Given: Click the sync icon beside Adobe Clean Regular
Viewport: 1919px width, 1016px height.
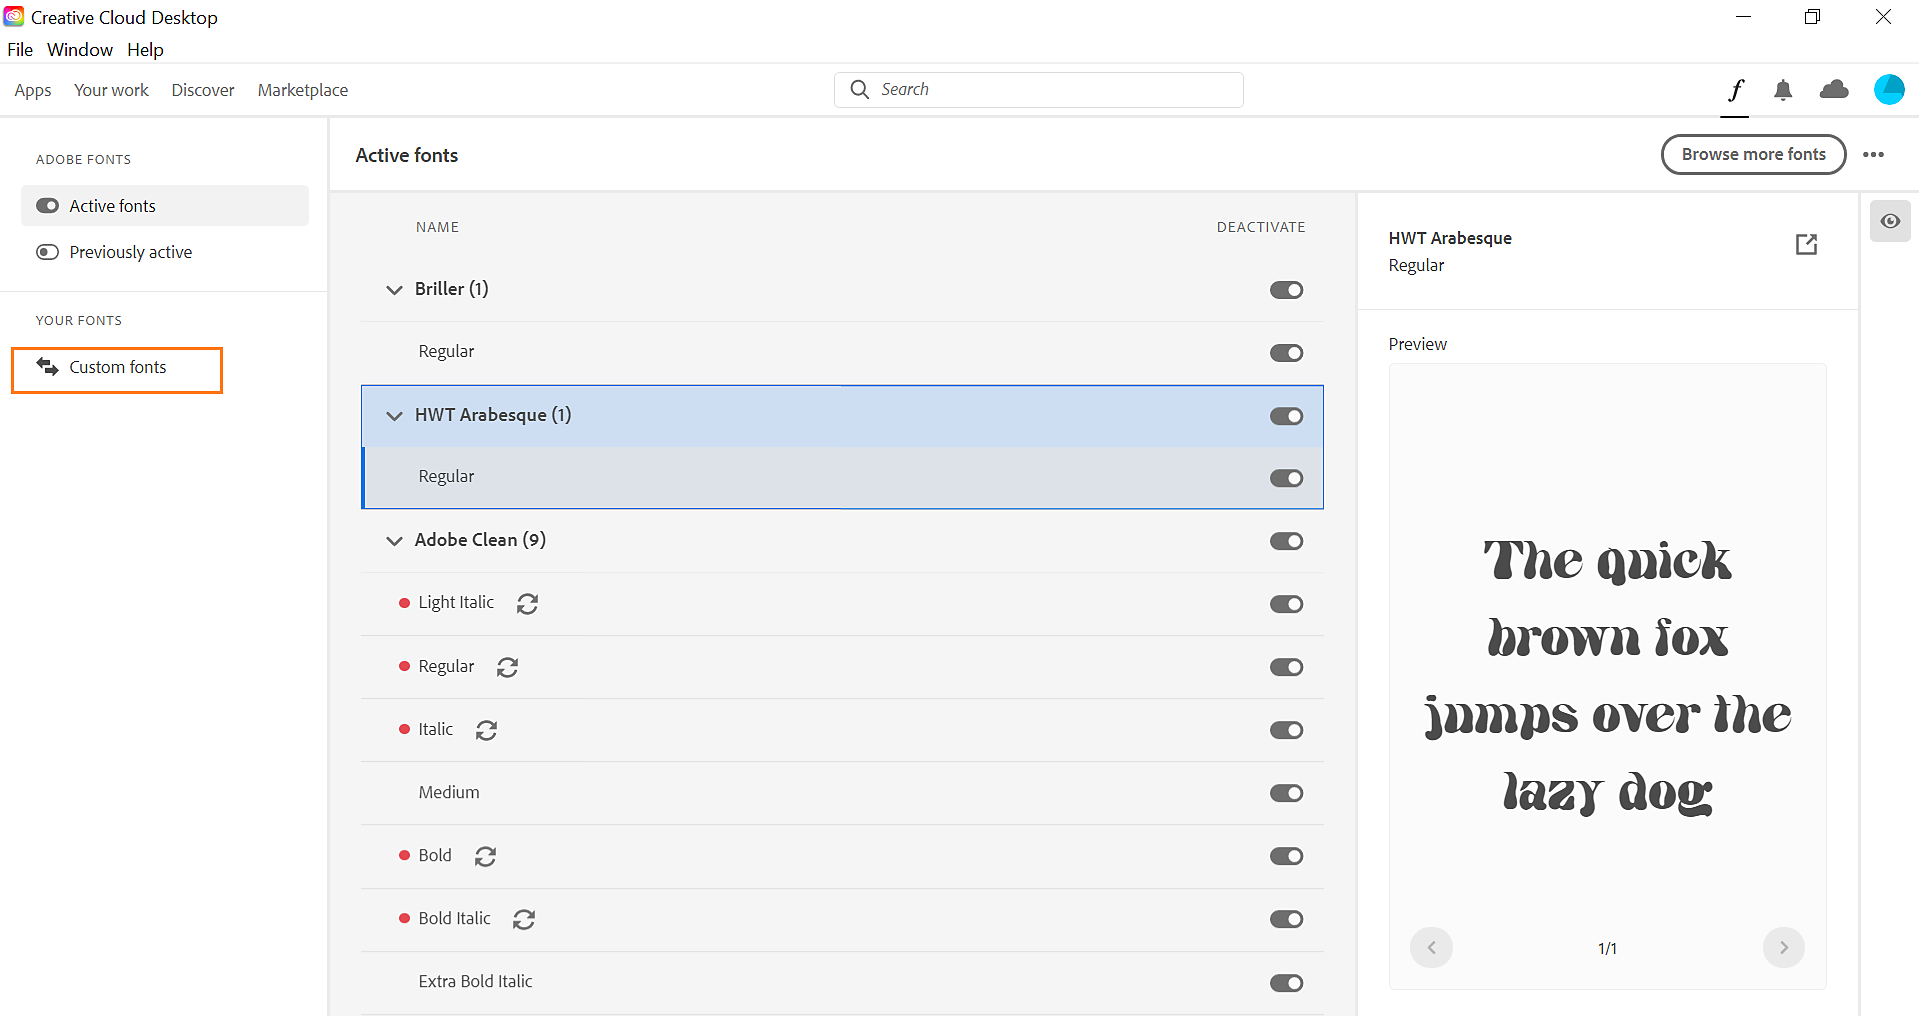Looking at the screenshot, I should pyautogui.click(x=507, y=667).
